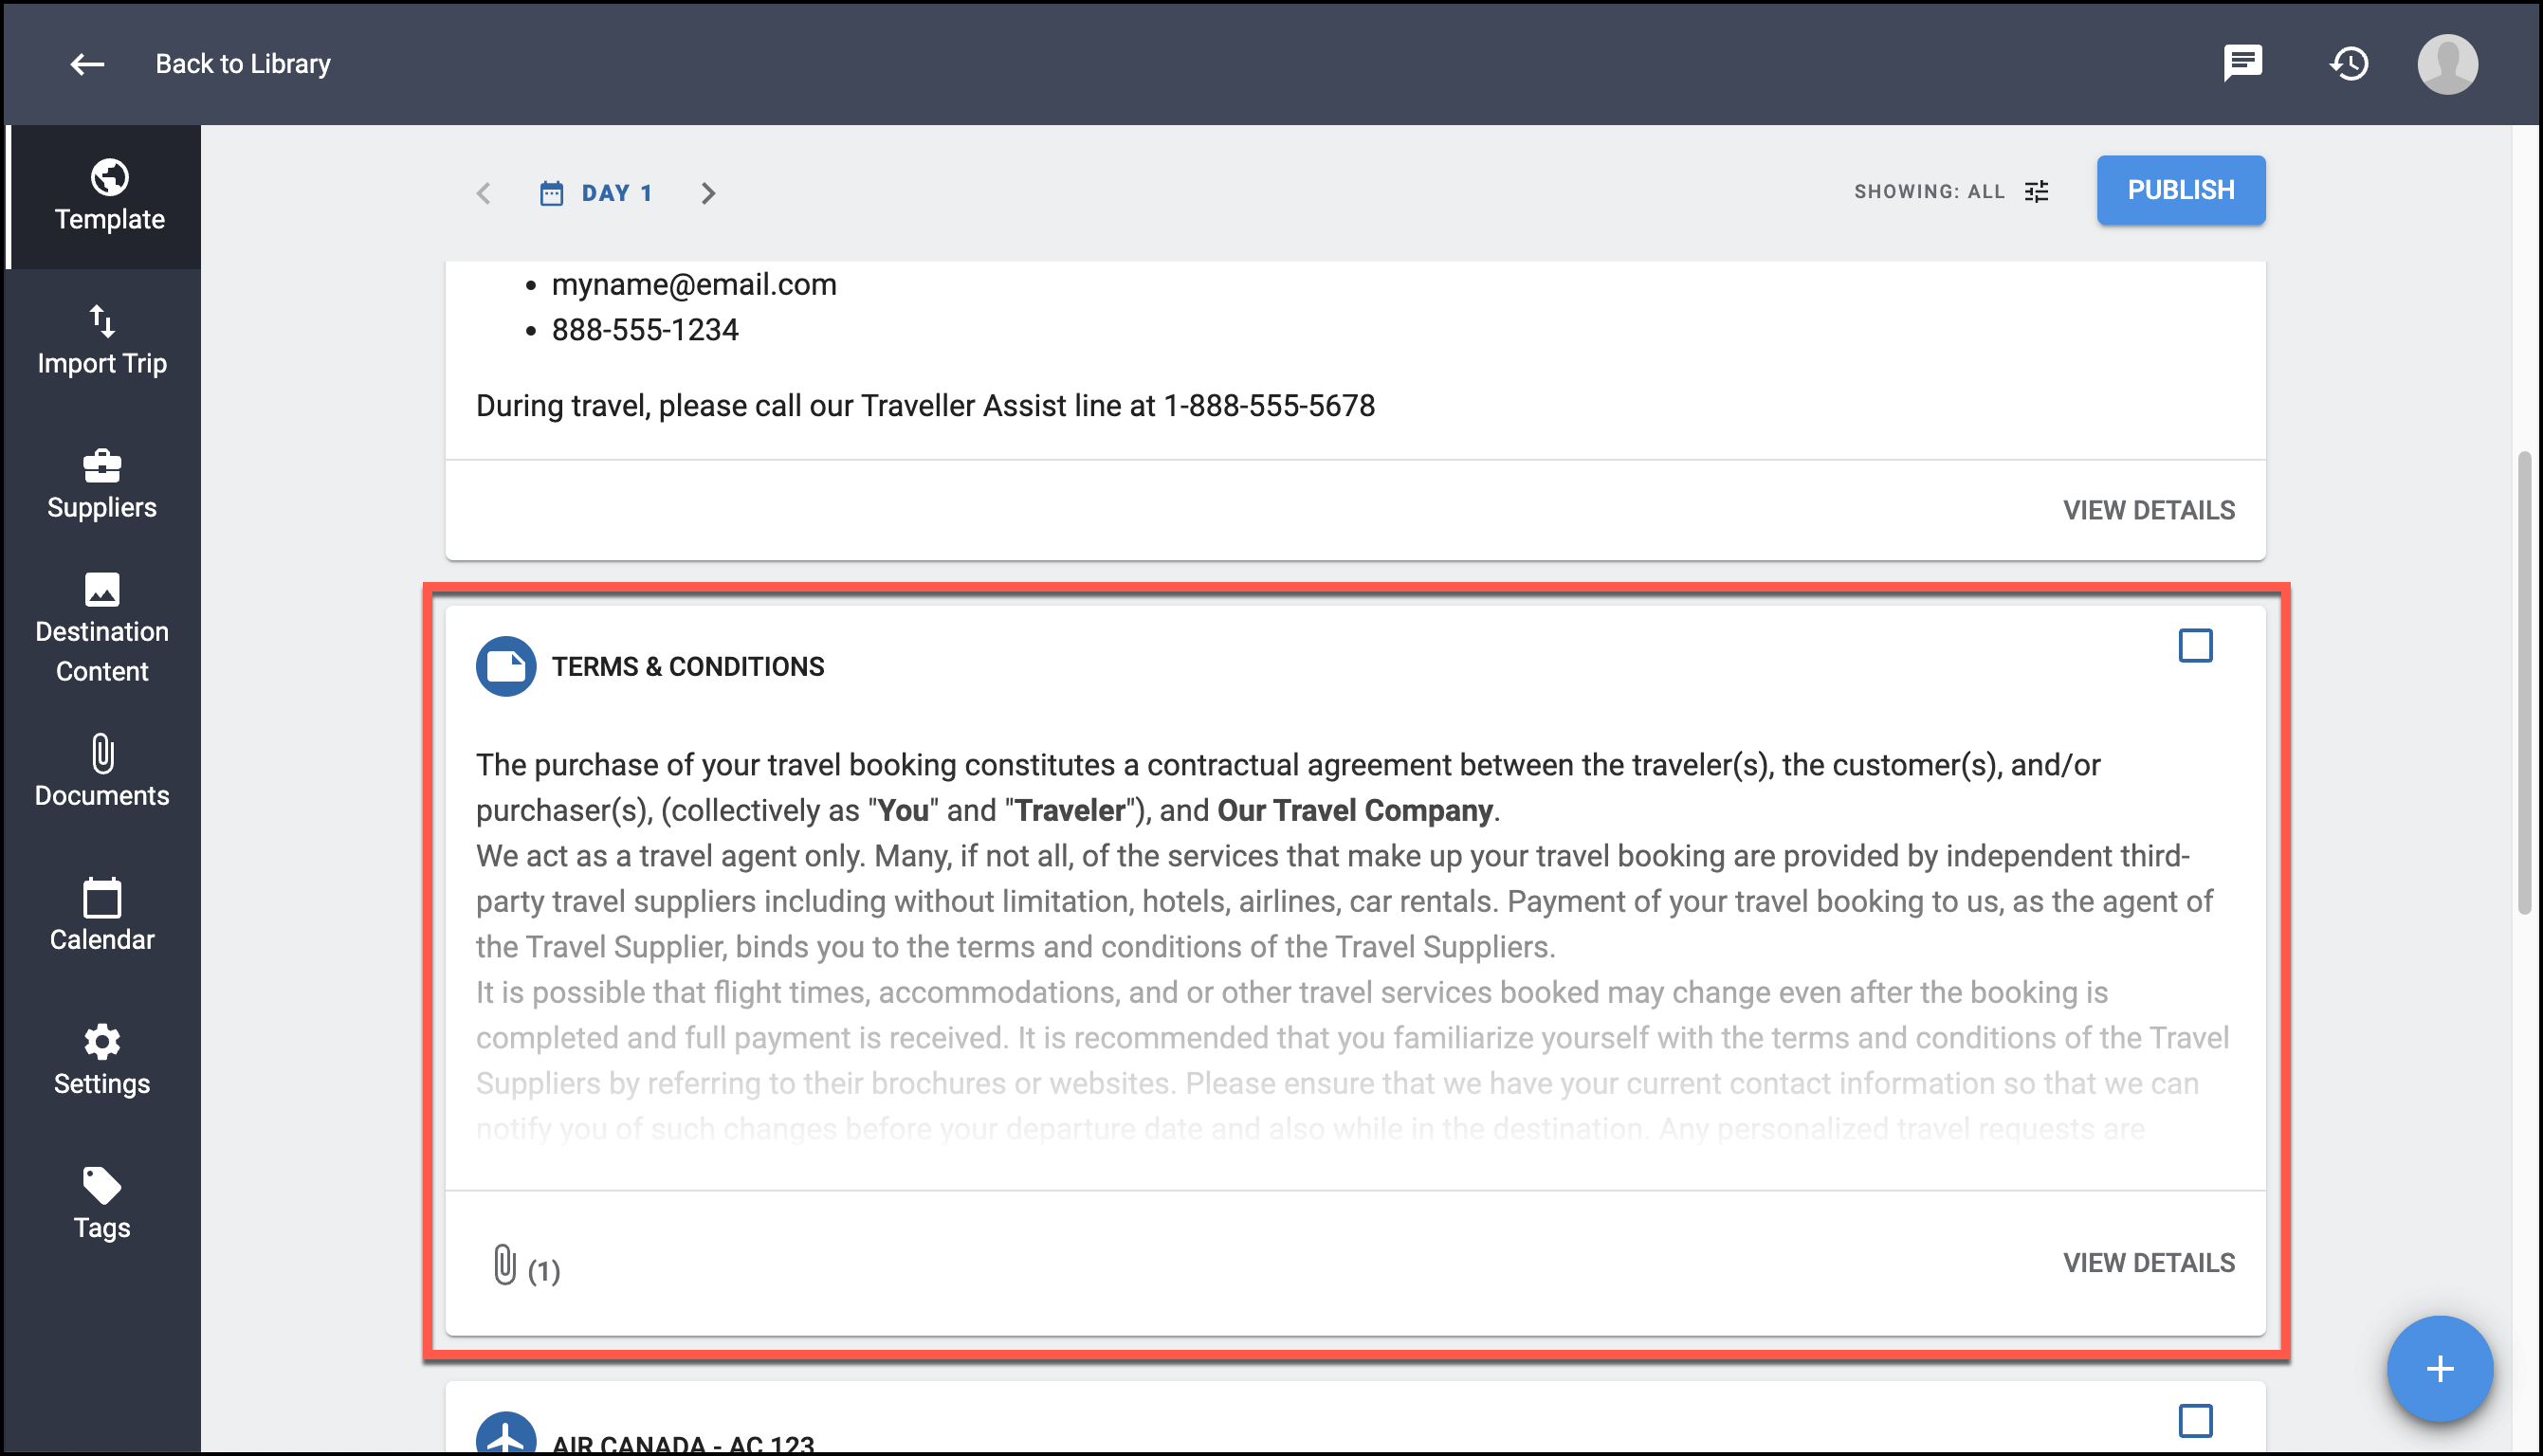Click the Traveller Assist line sentence
Viewport: 2543px width, 1456px height.
pyautogui.click(x=925, y=406)
